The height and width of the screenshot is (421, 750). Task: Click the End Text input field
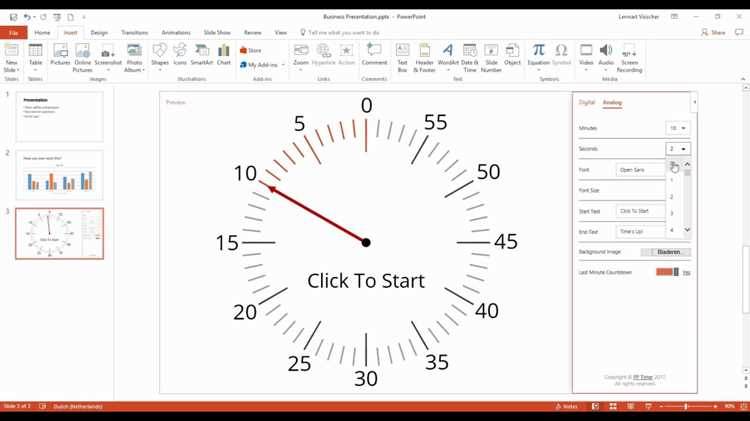click(x=640, y=232)
